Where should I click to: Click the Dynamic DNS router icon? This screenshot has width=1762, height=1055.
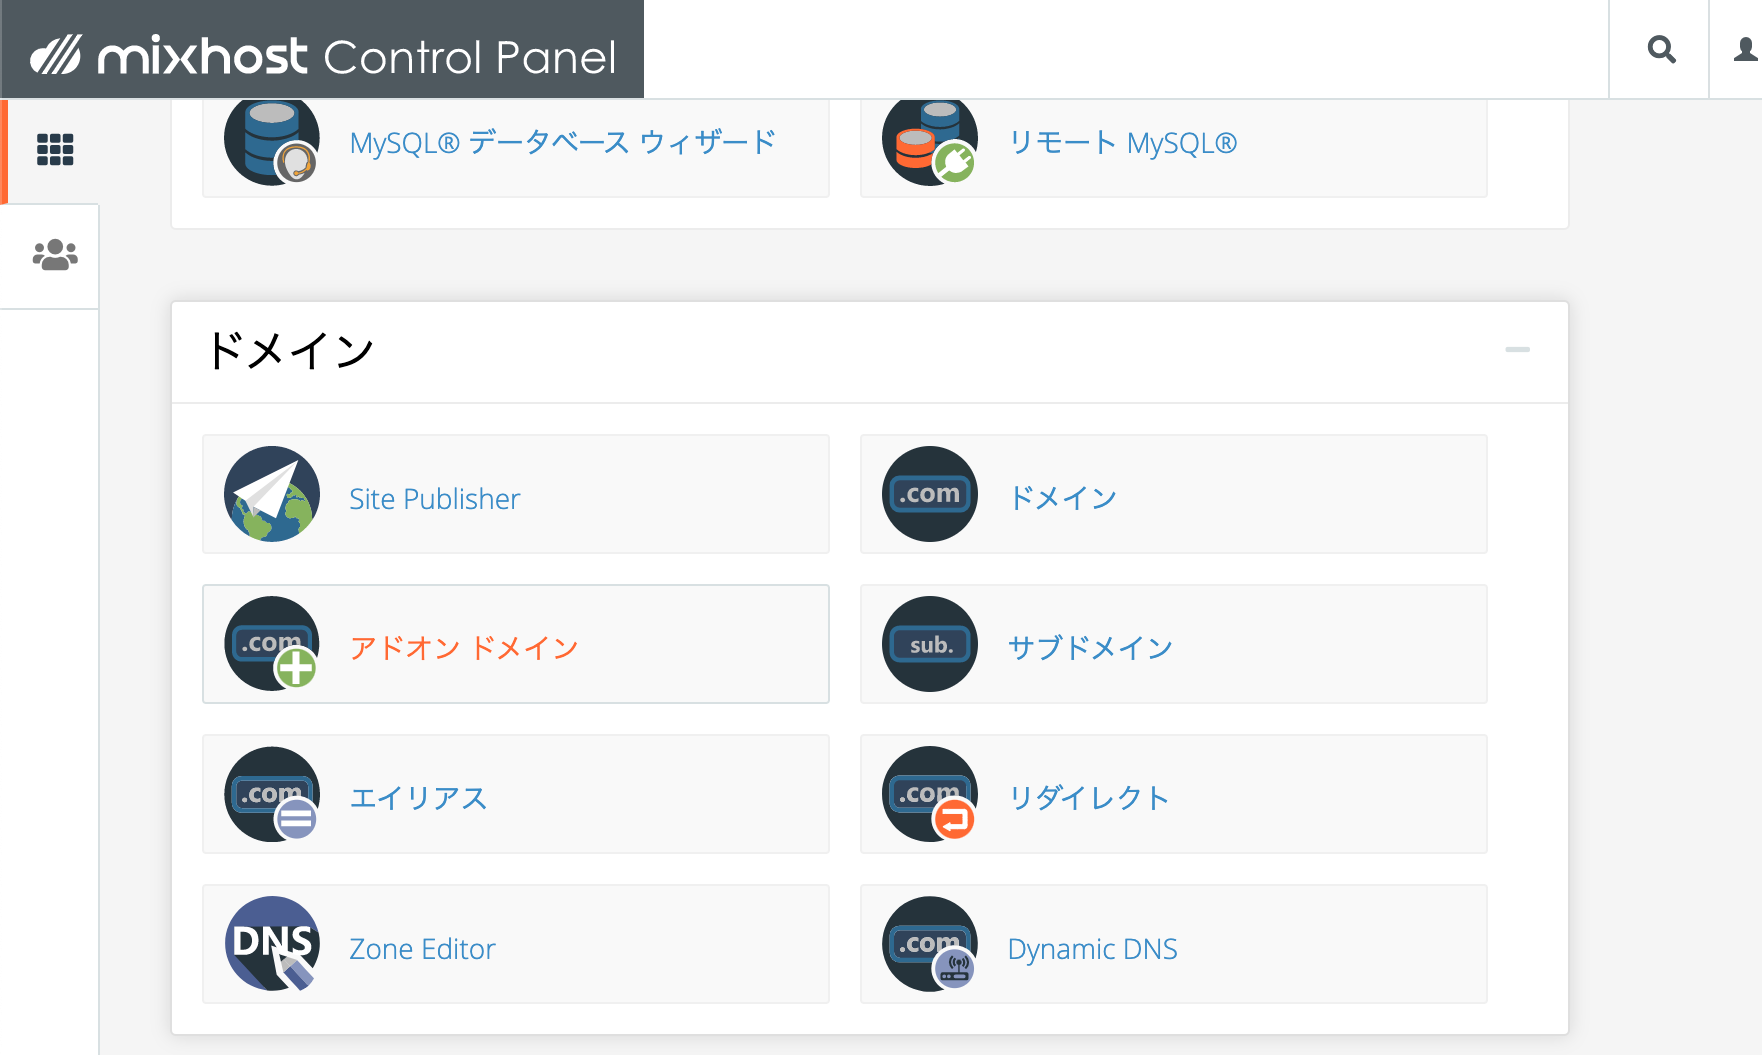coord(930,944)
